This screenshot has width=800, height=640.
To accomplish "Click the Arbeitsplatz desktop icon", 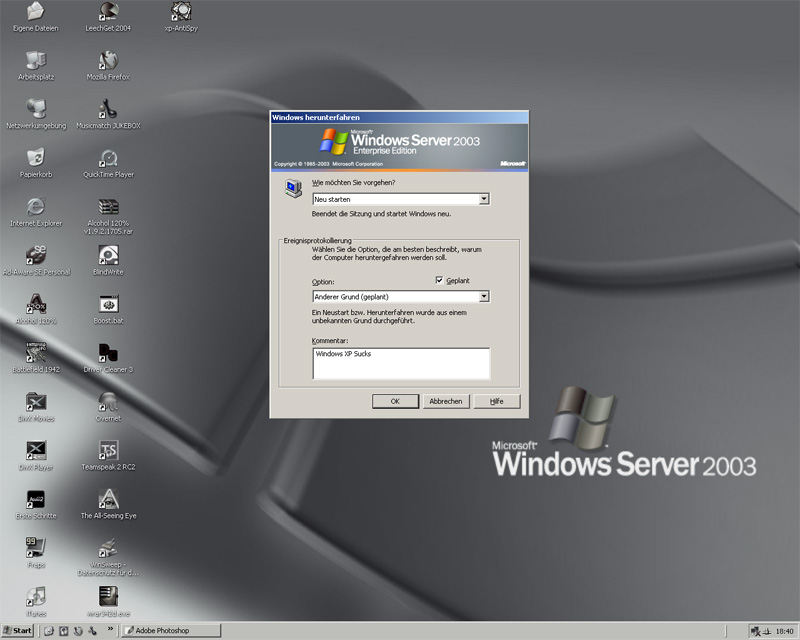I will pyautogui.click(x=36, y=66).
